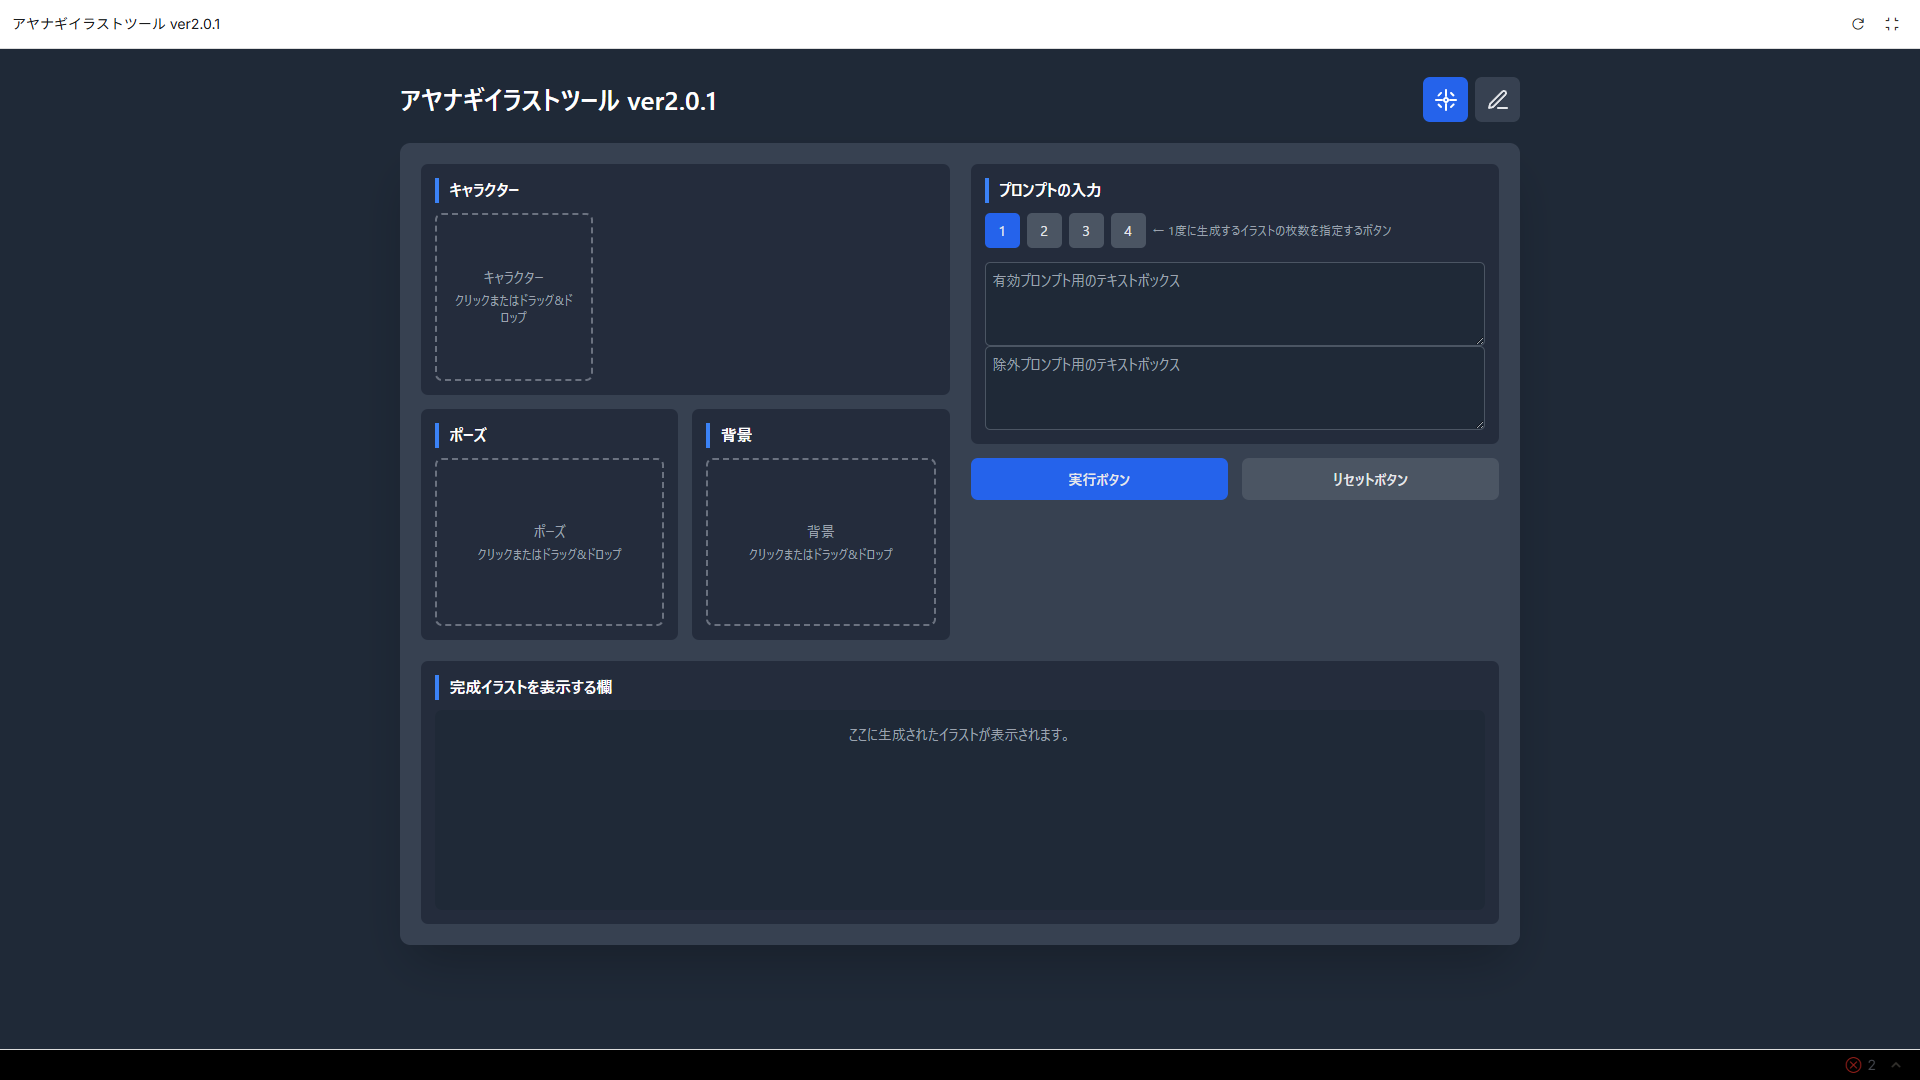This screenshot has height=1080, width=1920.
Task: Focus the 除外プロンプト text box
Action: click(1234, 388)
